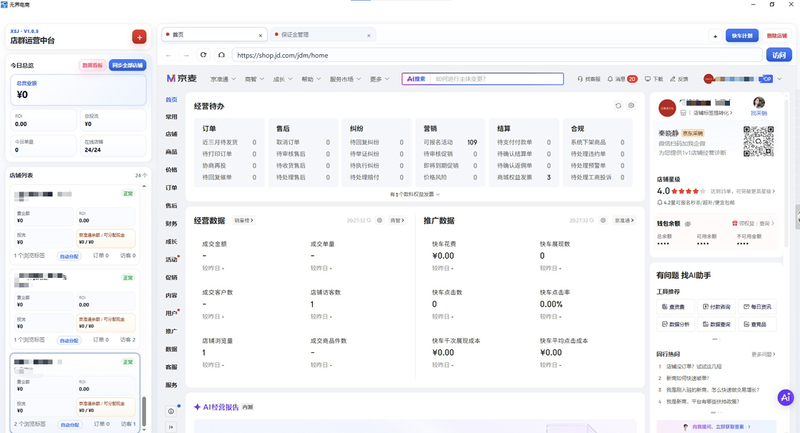Open 经营数据 settings gear icon
The image size is (800, 433).
pyautogui.click(x=379, y=220)
